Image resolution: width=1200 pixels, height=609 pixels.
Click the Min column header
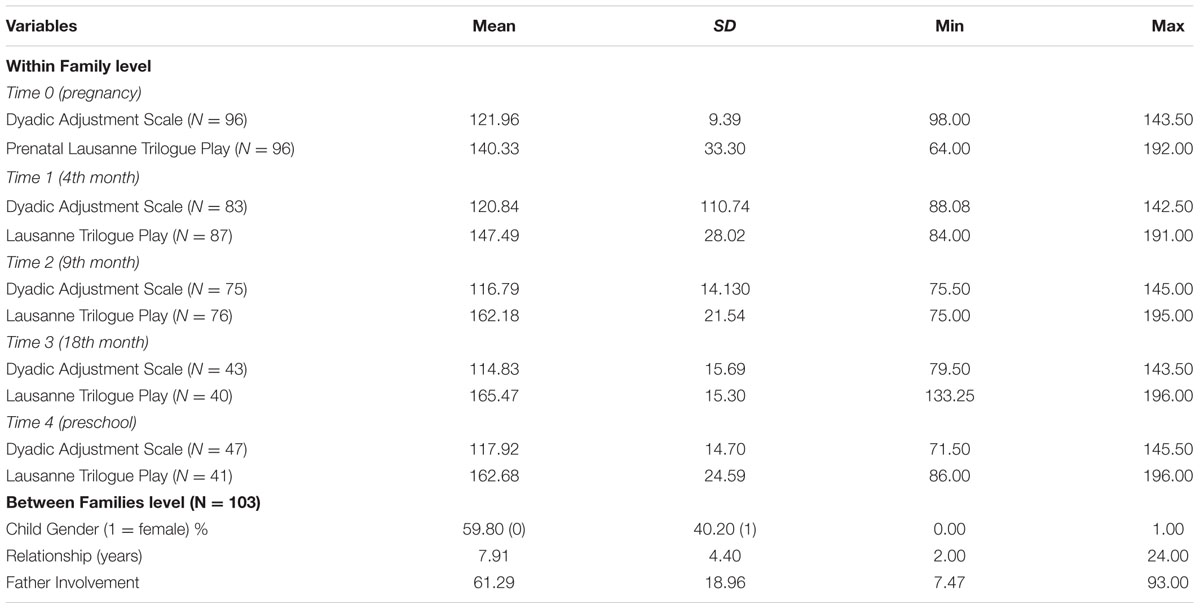pyautogui.click(x=949, y=26)
